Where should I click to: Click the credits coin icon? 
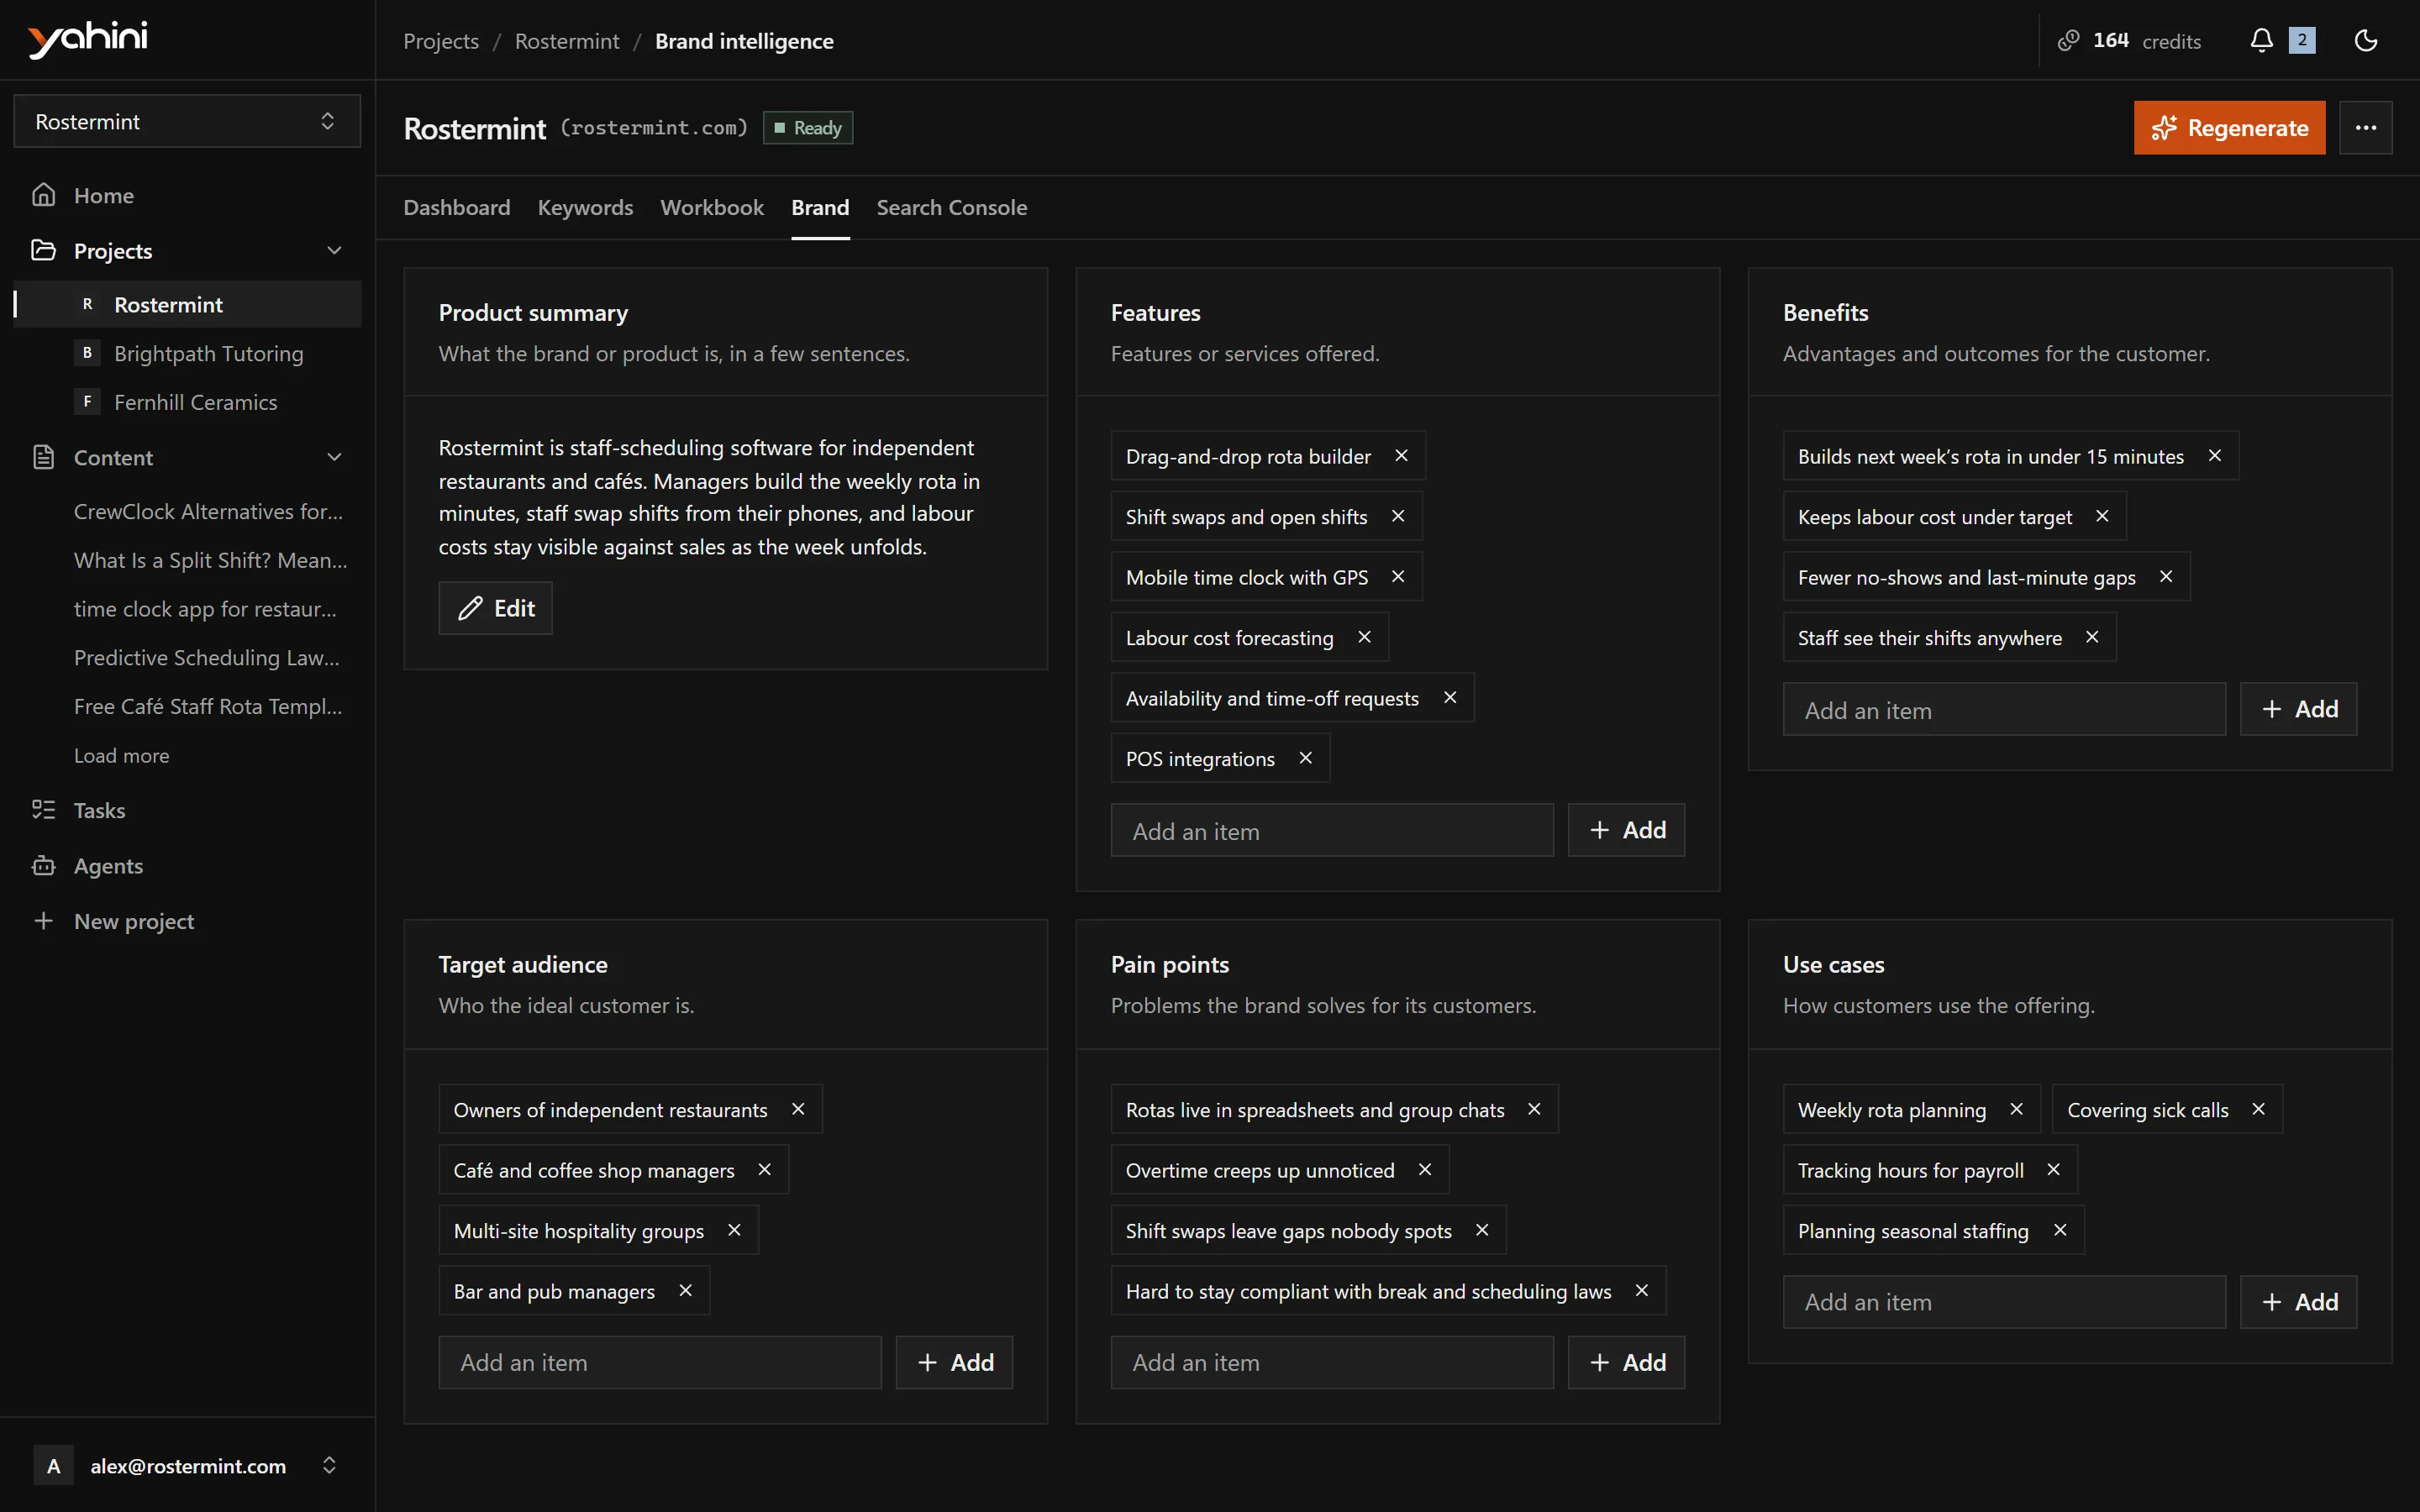2068,40
